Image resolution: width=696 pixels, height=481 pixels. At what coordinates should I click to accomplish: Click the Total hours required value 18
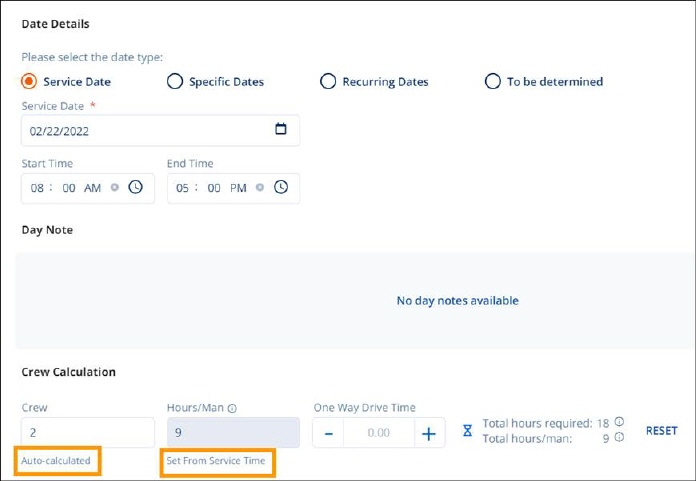click(603, 423)
